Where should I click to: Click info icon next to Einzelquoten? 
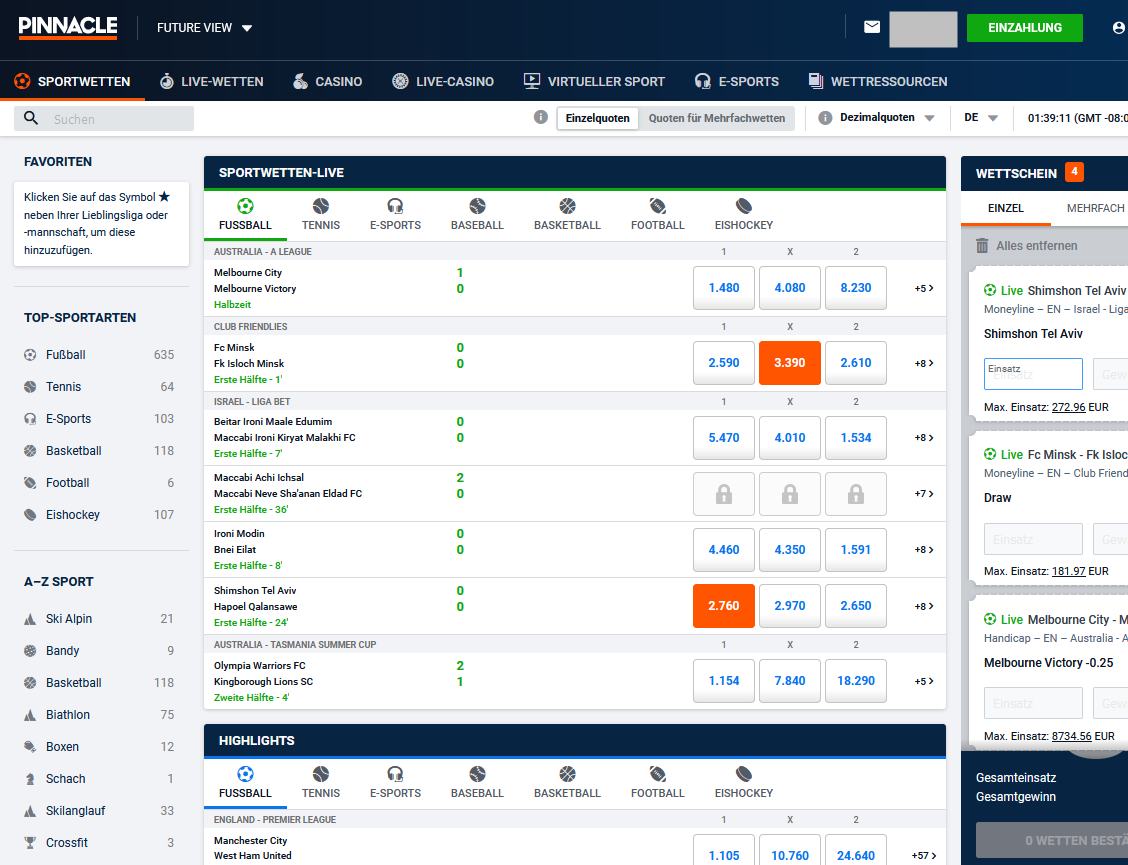point(541,117)
